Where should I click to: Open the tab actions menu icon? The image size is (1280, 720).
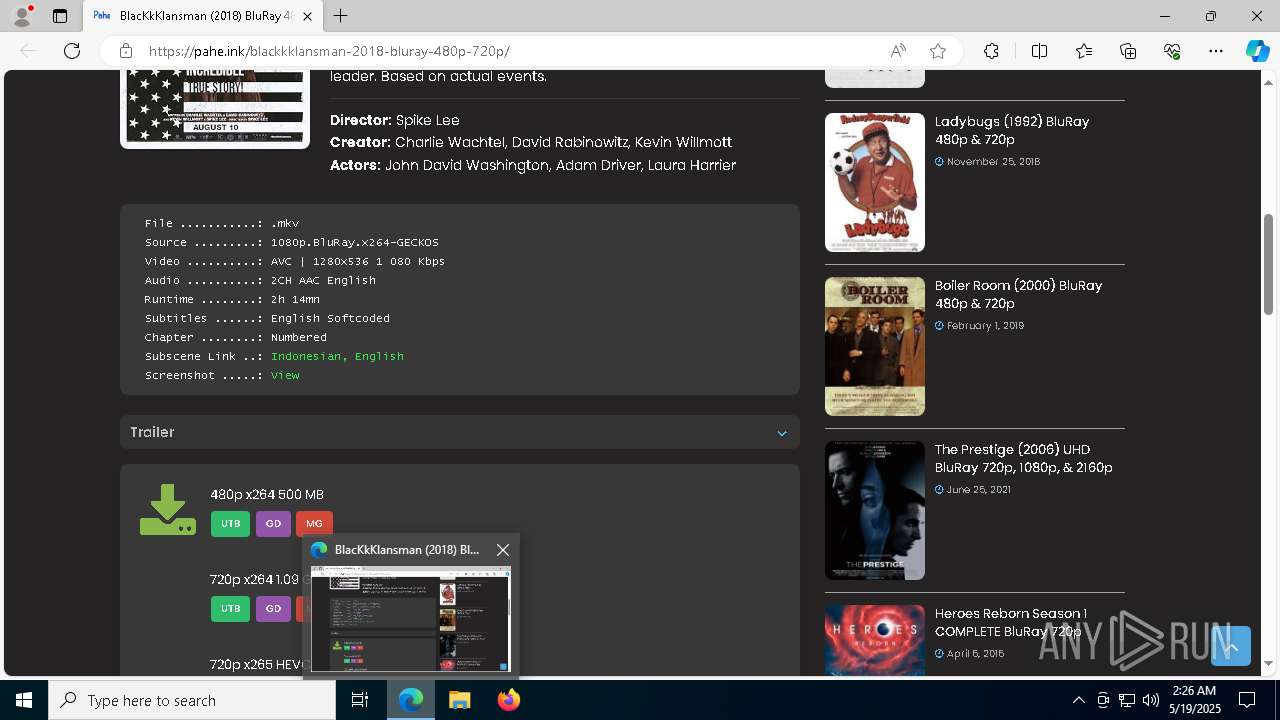click(x=60, y=16)
